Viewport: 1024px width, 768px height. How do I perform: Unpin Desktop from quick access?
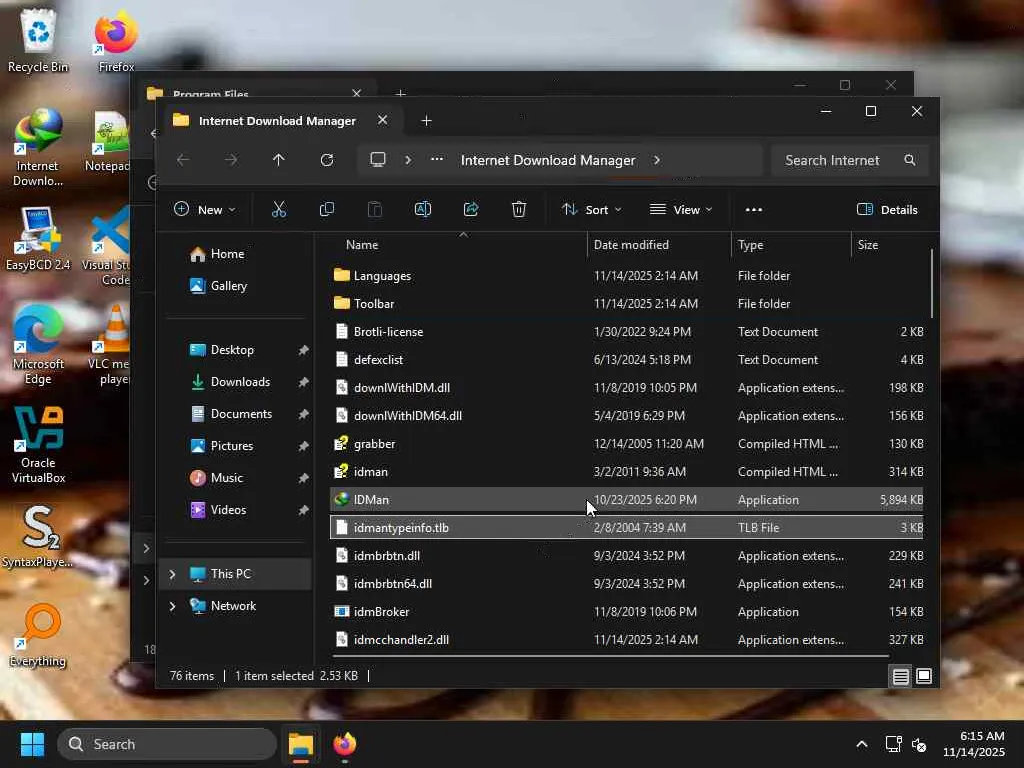(303, 350)
